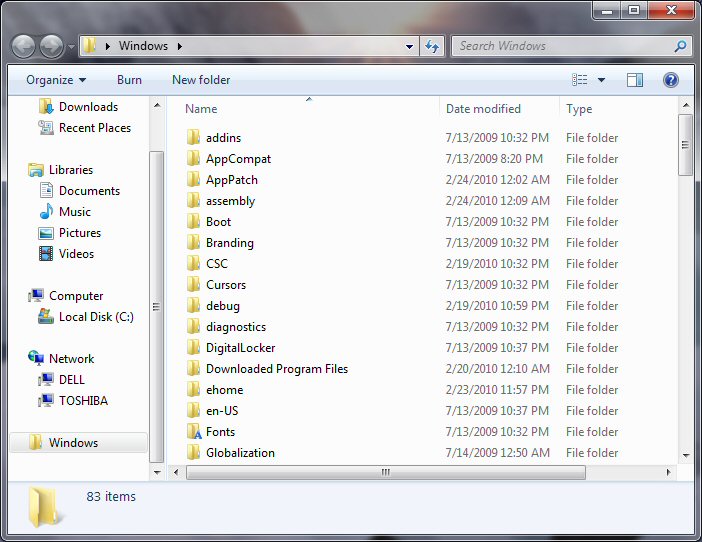Click the Back navigation arrow button
The height and width of the screenshot is (542, 702).
[x=24, y=46]
